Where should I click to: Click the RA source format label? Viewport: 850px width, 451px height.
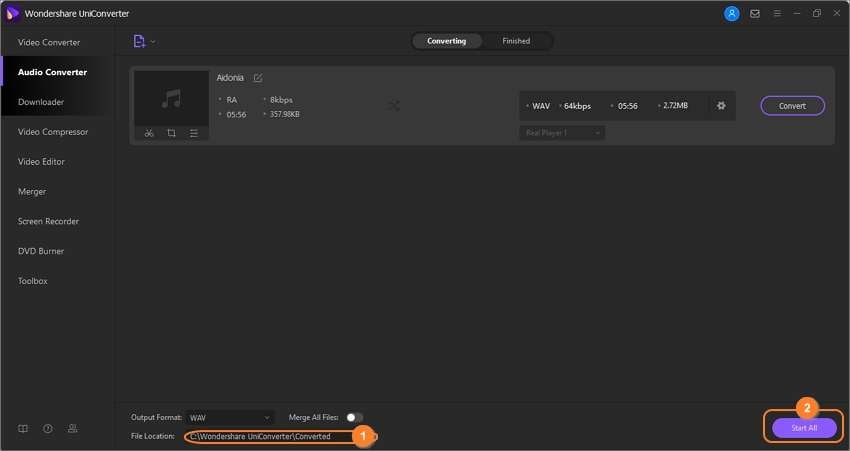coord(231,100)
